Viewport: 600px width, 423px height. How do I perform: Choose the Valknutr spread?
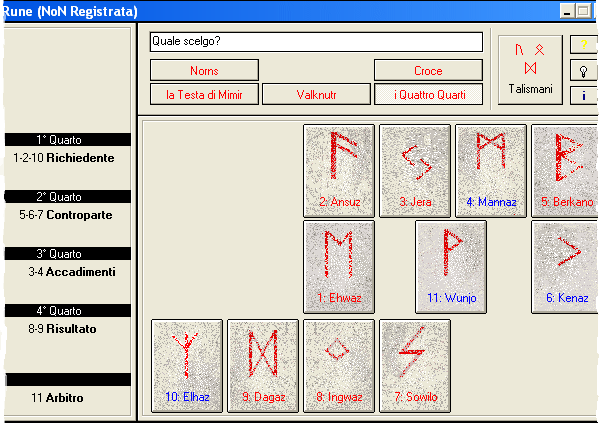click(x=317, y=95)
